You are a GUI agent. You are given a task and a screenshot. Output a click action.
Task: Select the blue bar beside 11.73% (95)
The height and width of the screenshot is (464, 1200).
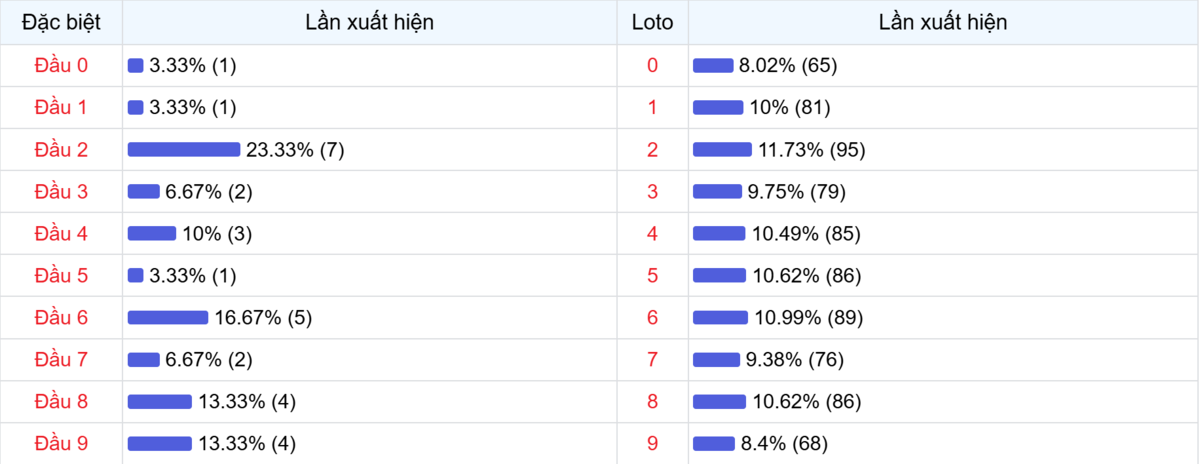722,150
